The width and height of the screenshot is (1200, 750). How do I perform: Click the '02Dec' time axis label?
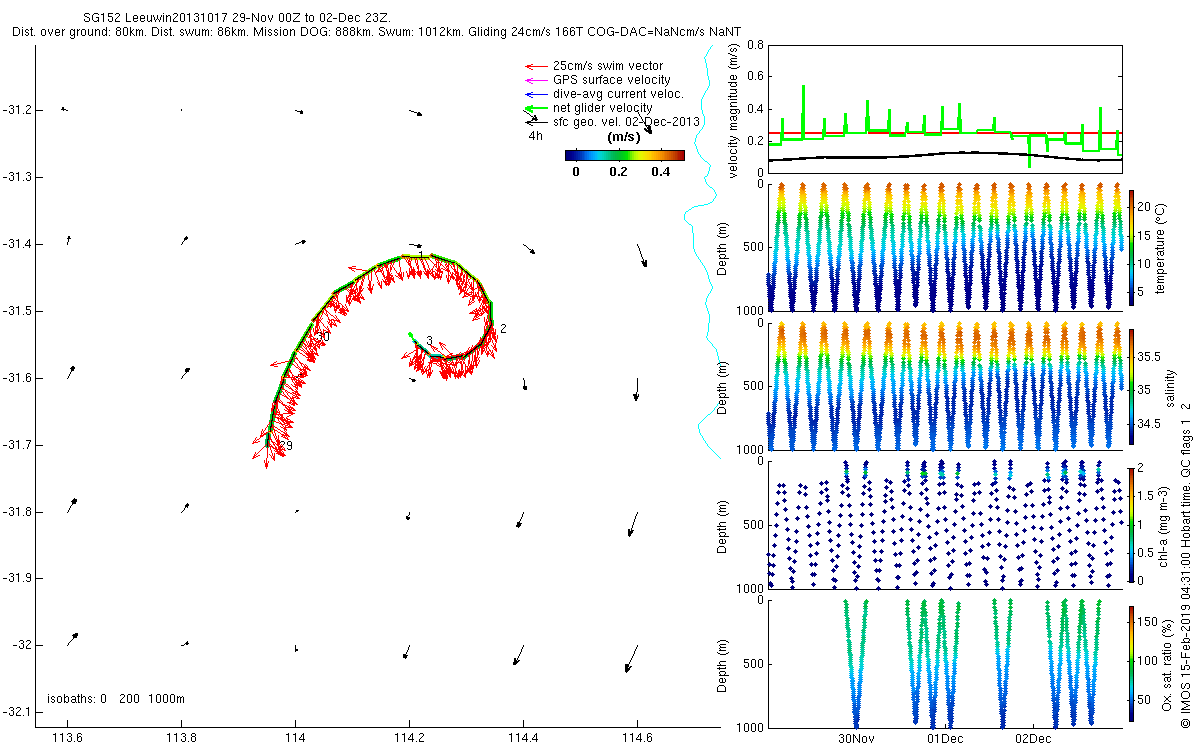(1033, 740)
